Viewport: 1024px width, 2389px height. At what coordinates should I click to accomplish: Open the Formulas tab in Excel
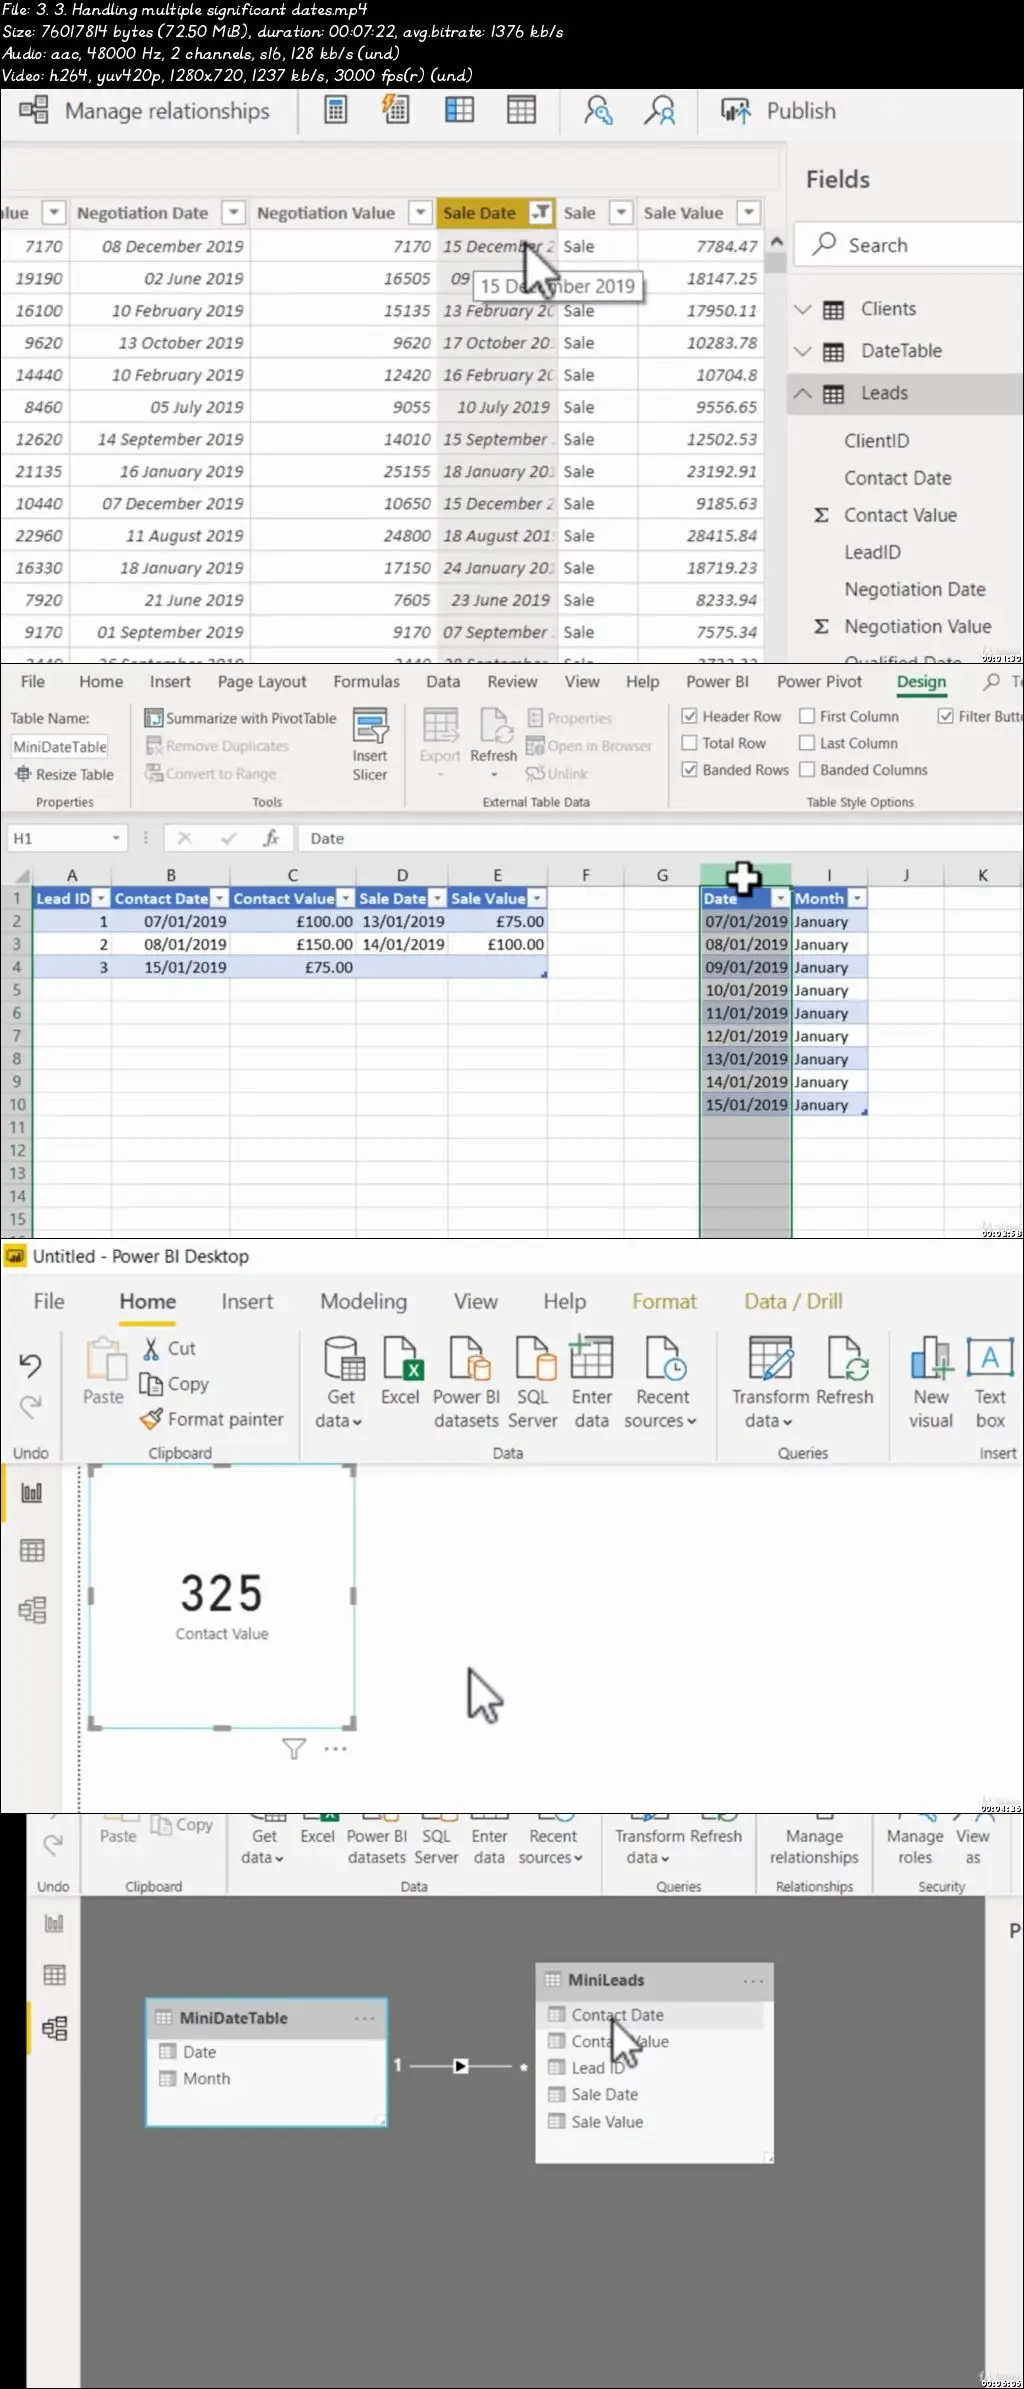pyautogui.click(x=366, y=681)
